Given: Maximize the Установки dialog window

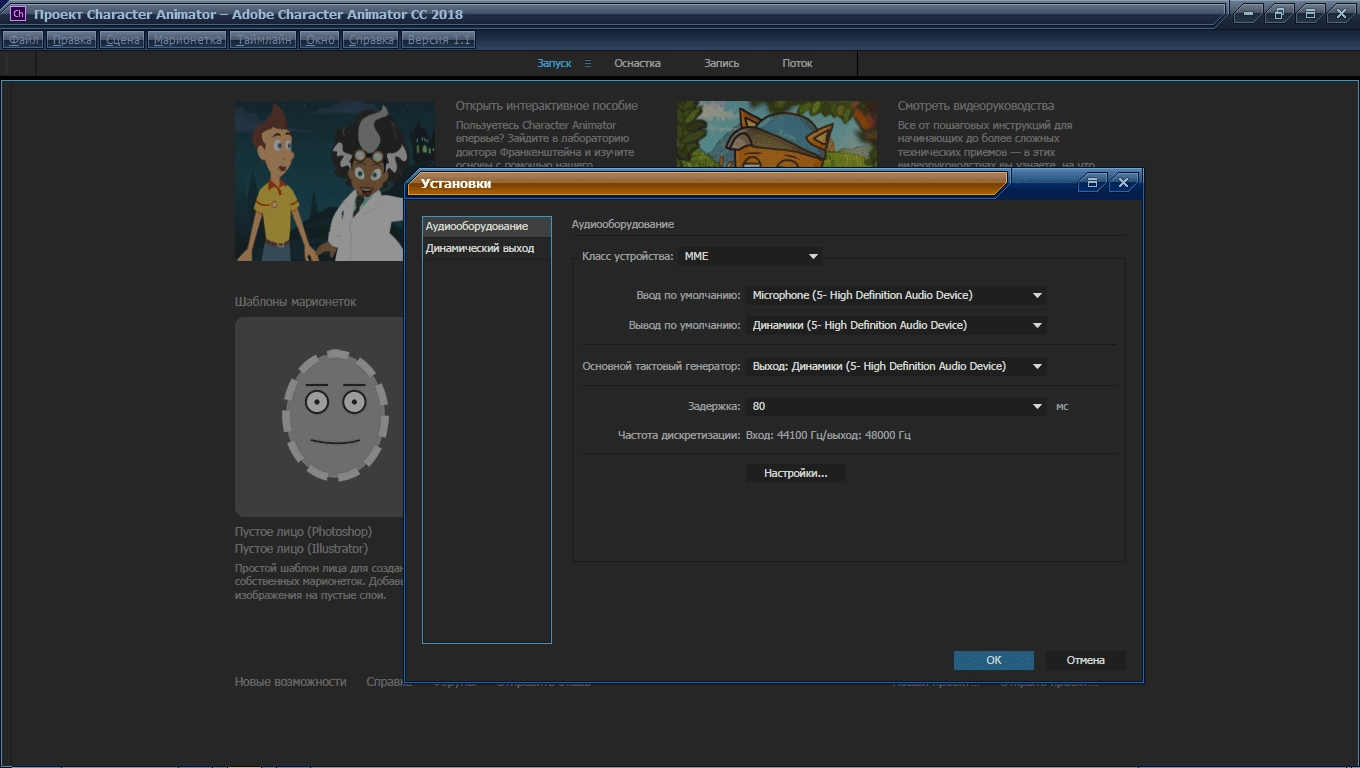Looking at the screenshot, I should tap(1093, 183).
